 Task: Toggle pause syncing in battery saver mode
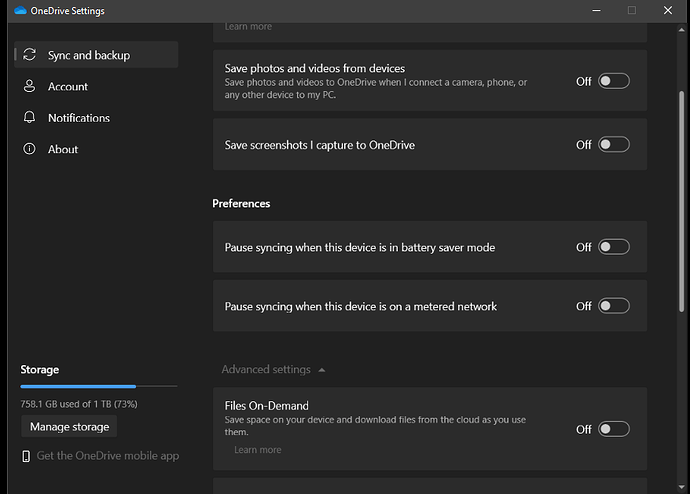click(614, 247)
